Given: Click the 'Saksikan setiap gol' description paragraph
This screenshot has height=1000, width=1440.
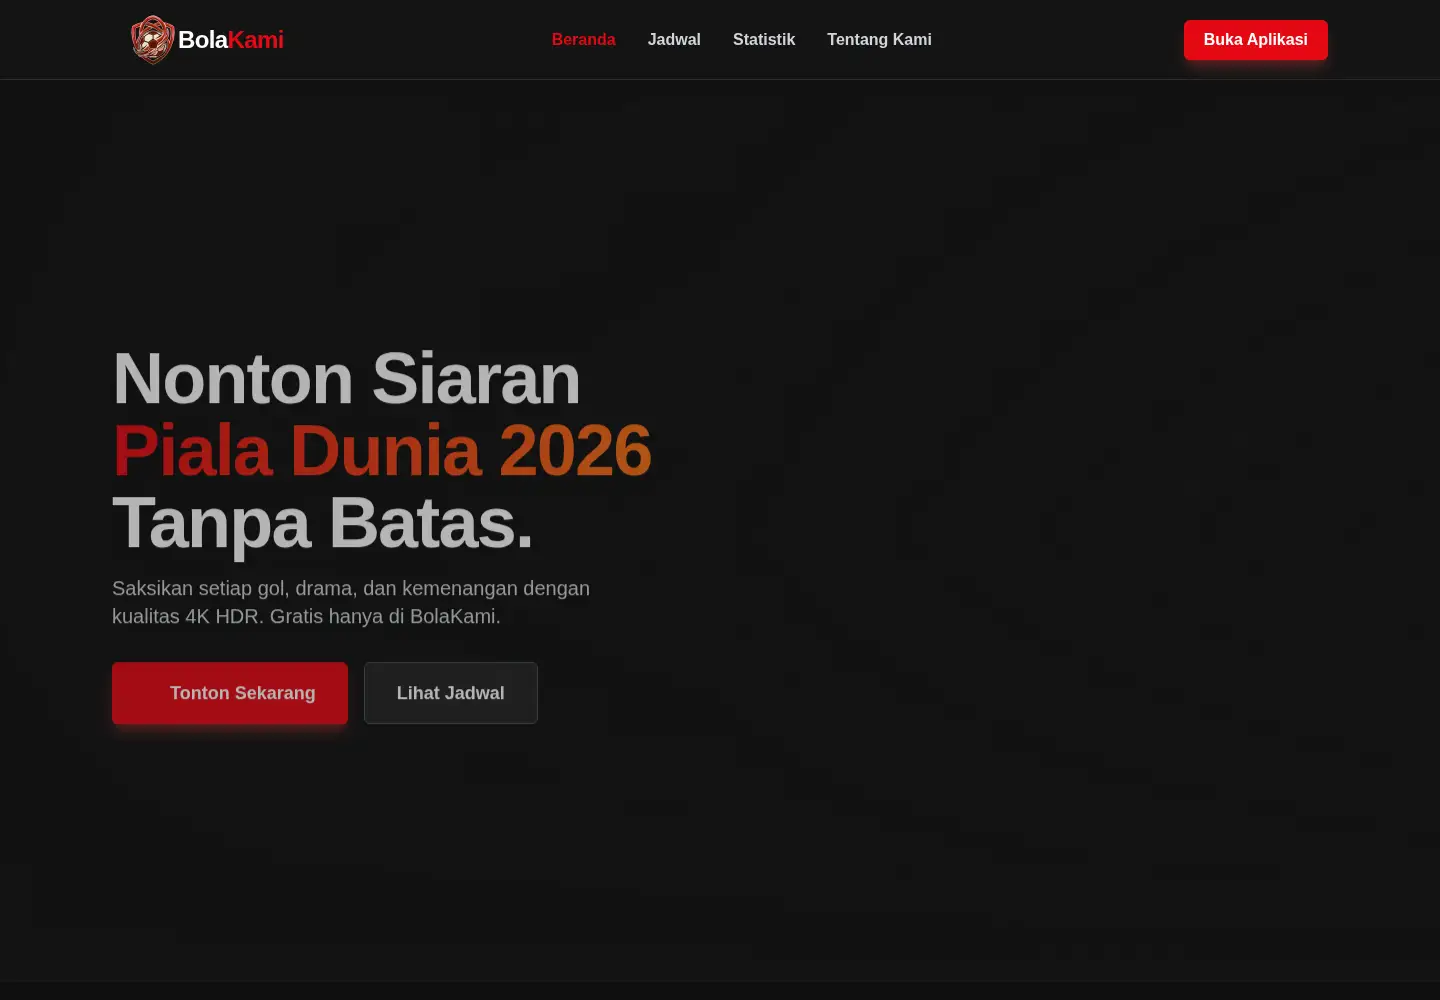Looking at the screenshot, I should click(351, 602).
